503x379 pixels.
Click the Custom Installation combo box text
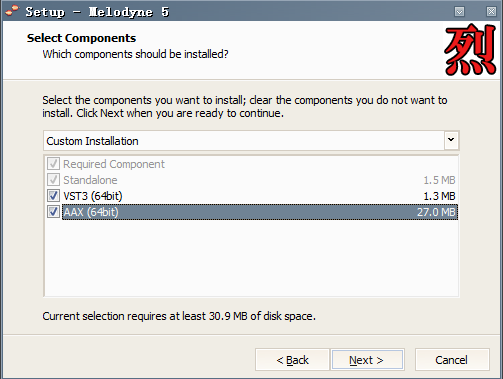click(92, 141)
